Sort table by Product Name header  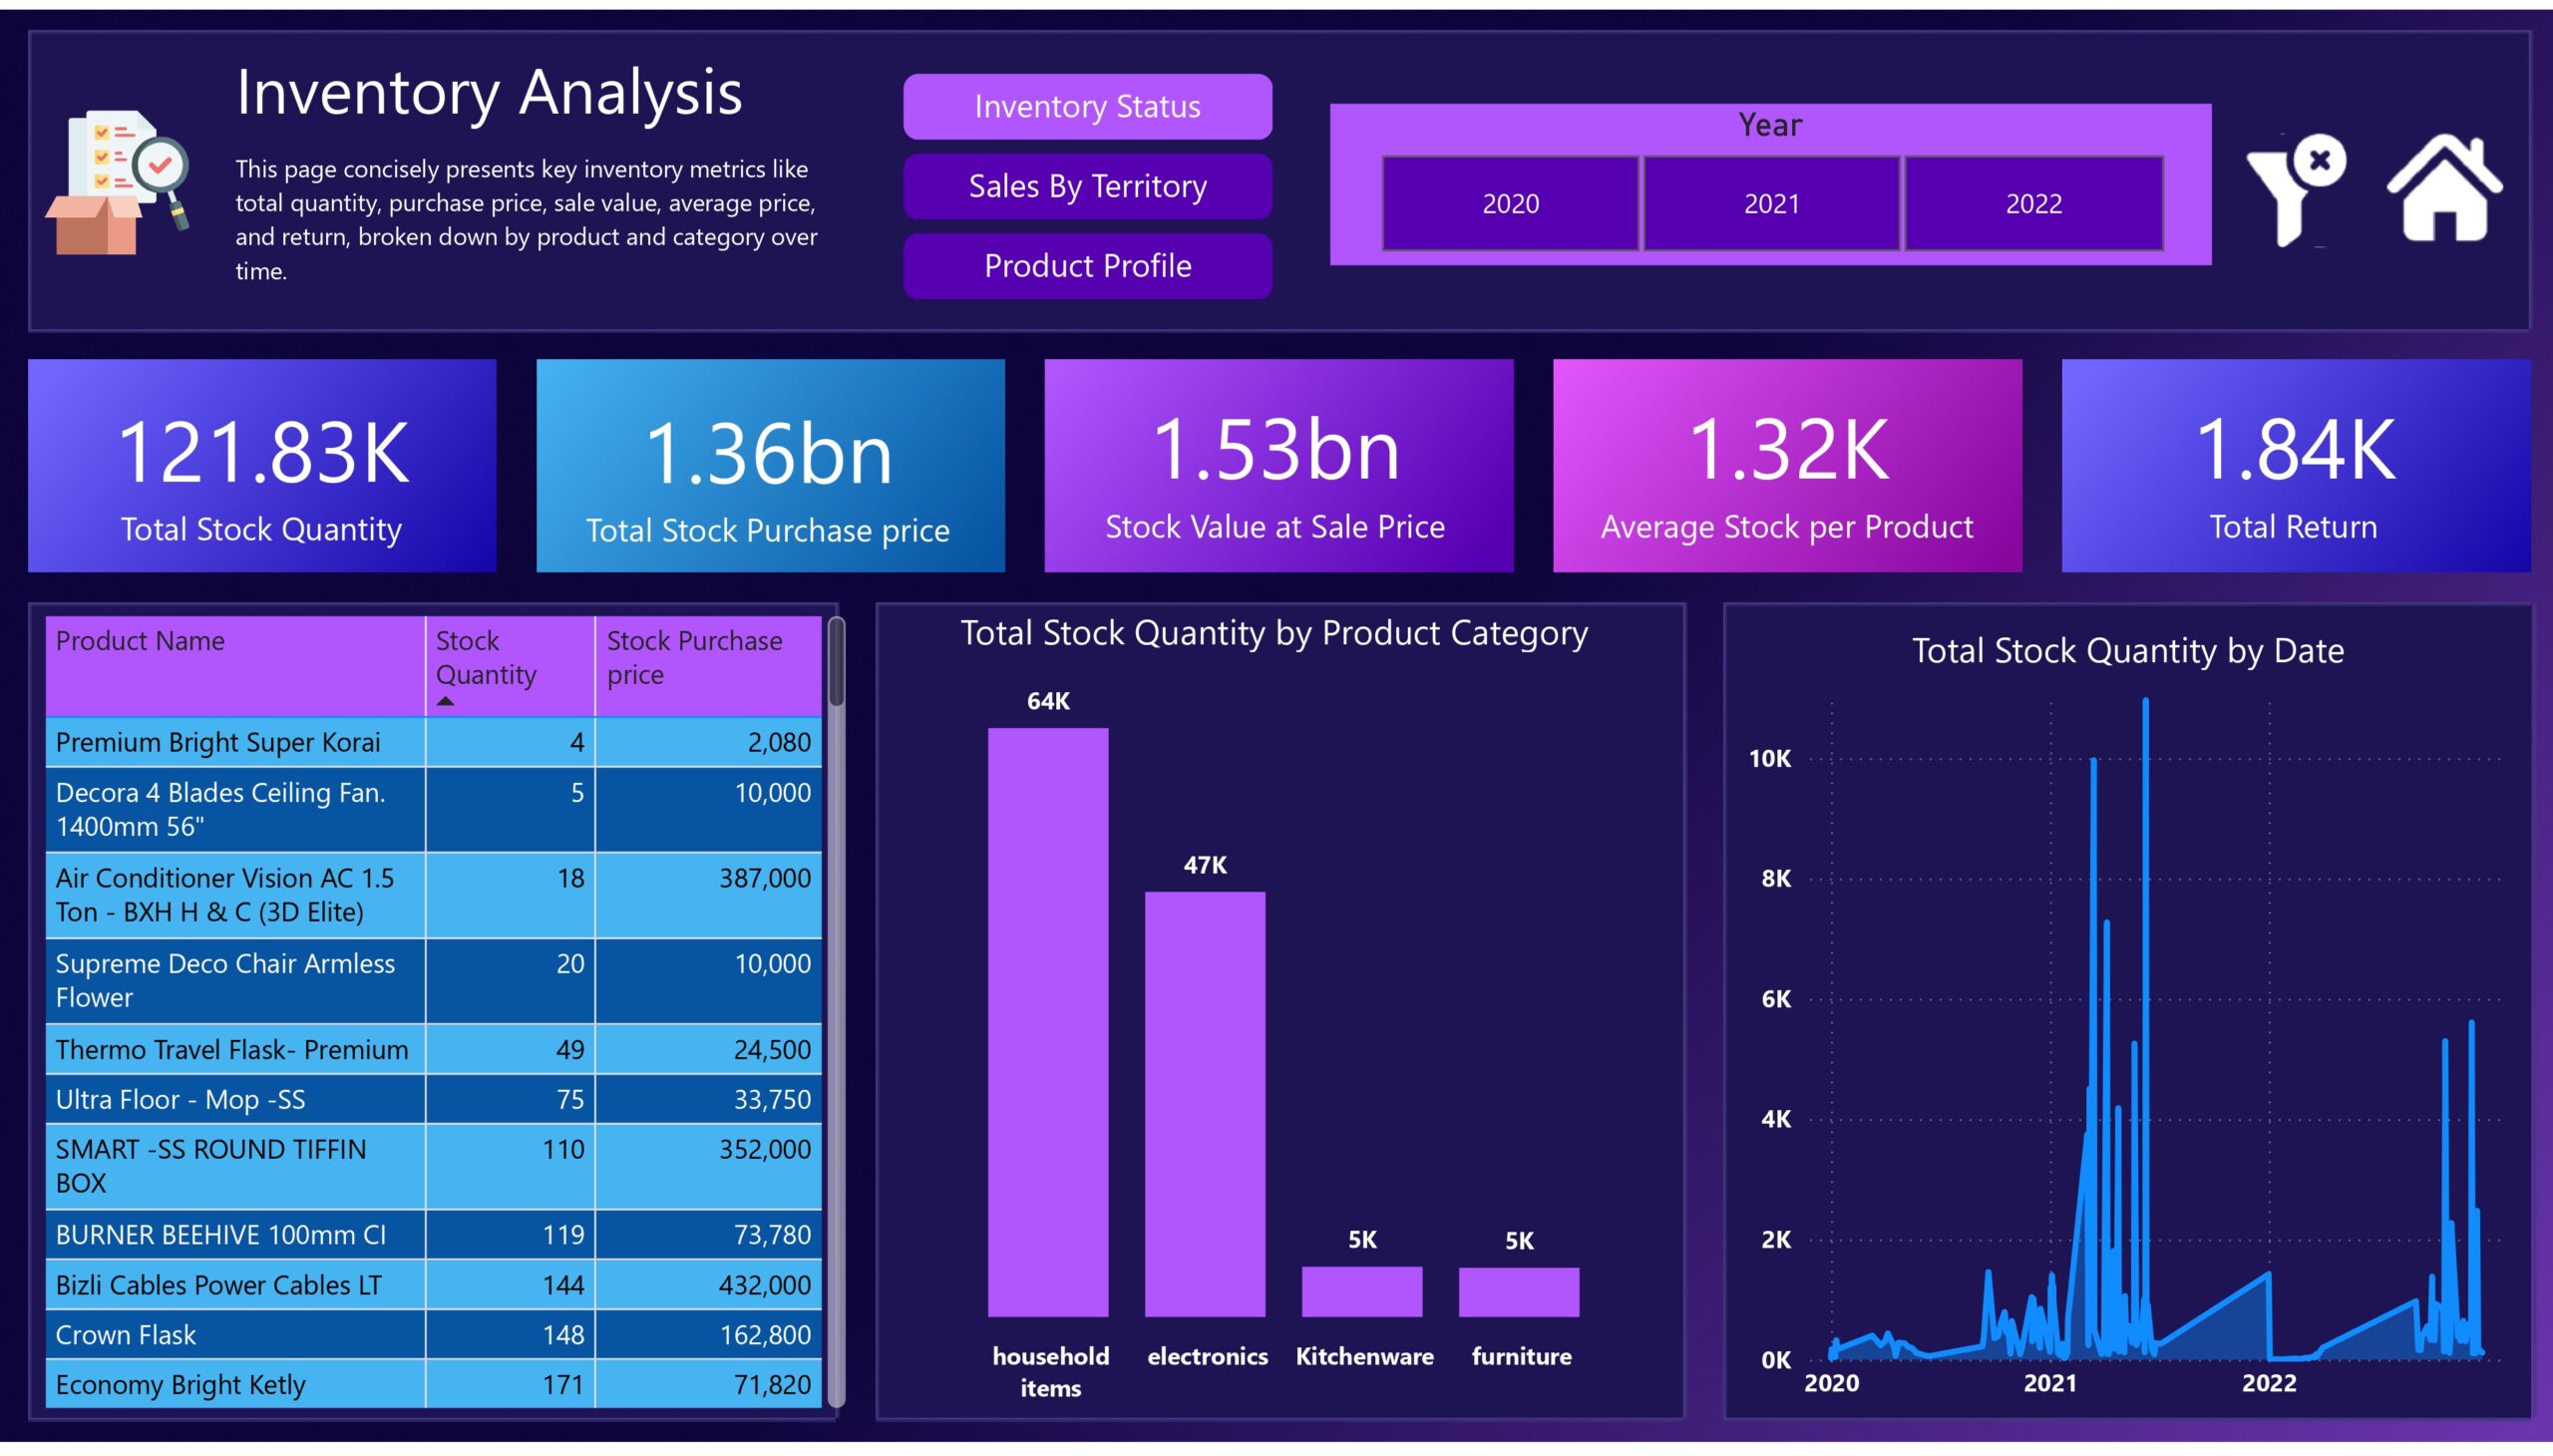[235, 666]
